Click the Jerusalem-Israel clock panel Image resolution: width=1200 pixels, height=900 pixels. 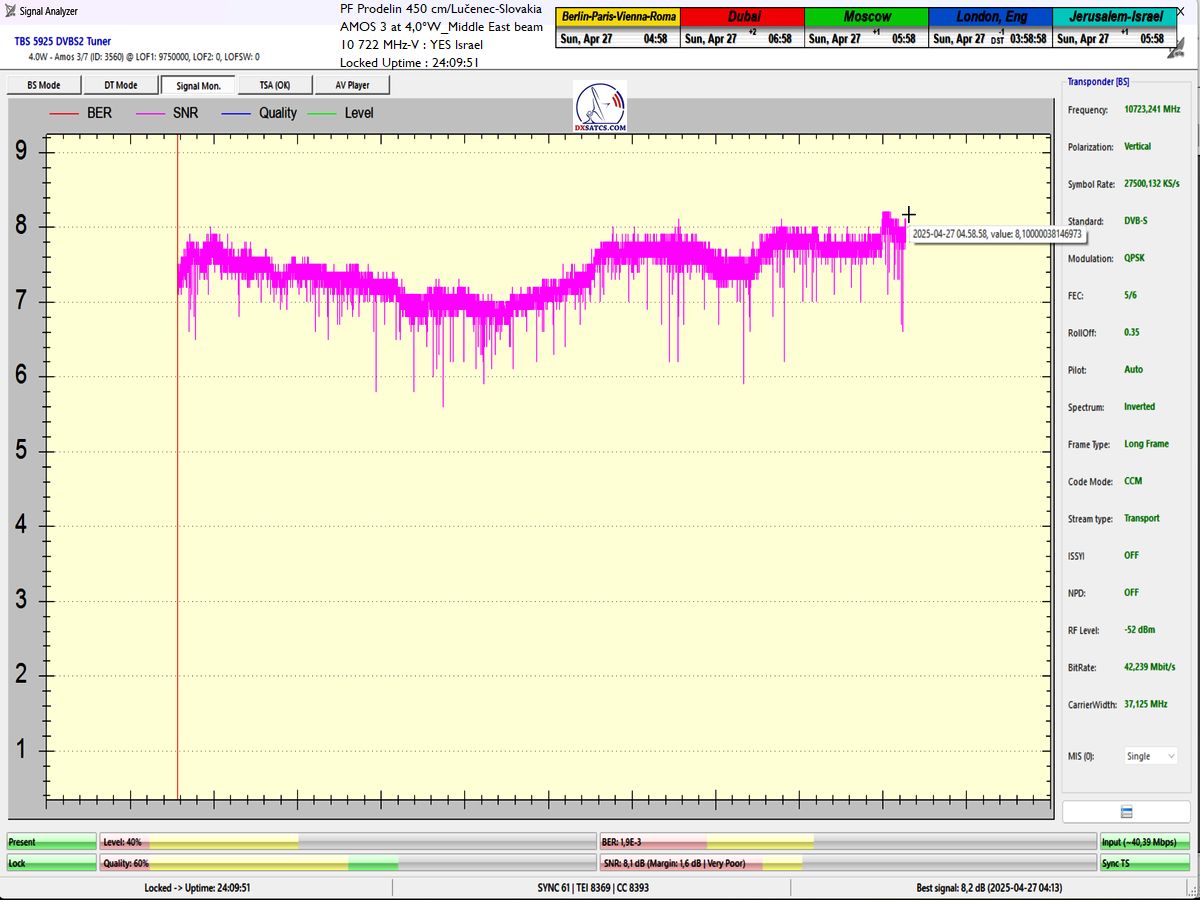1114,28
